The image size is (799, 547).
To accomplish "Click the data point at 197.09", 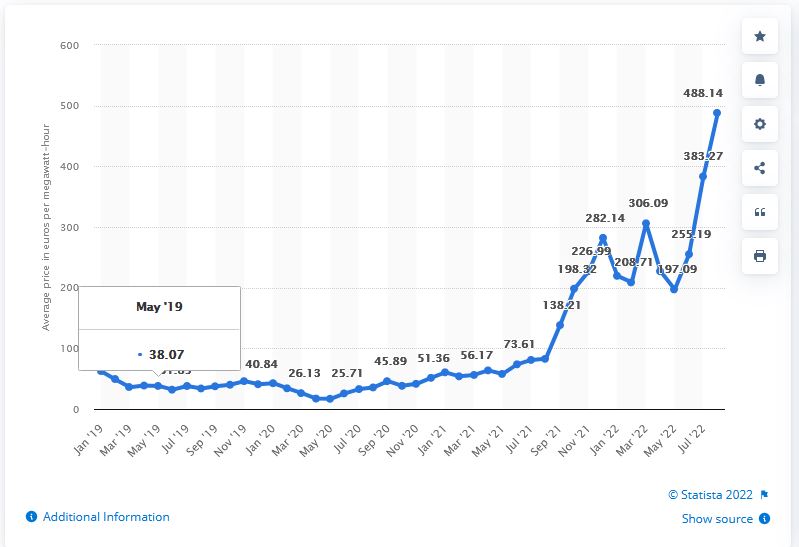I will (x=674, y=290).
